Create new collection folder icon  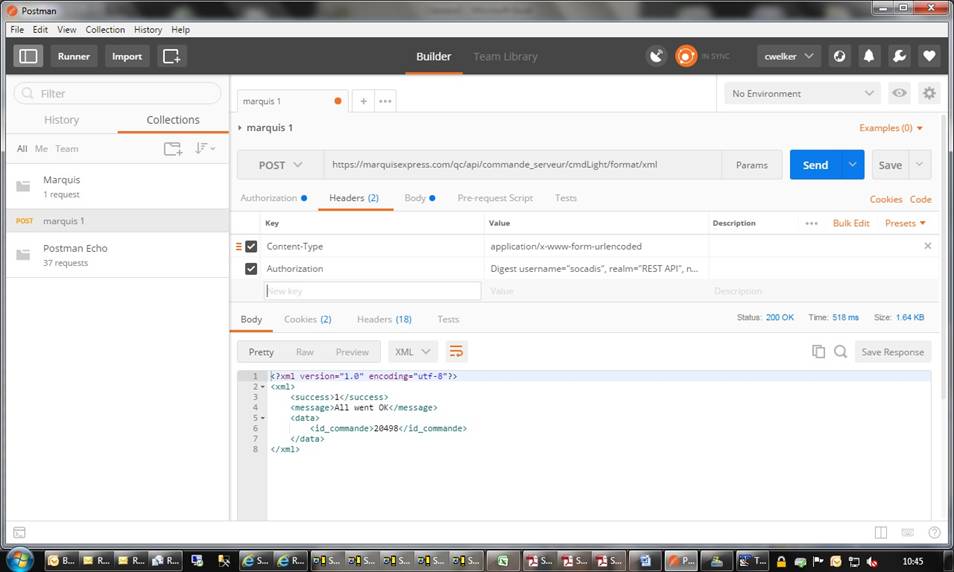(x=173, y=148)
